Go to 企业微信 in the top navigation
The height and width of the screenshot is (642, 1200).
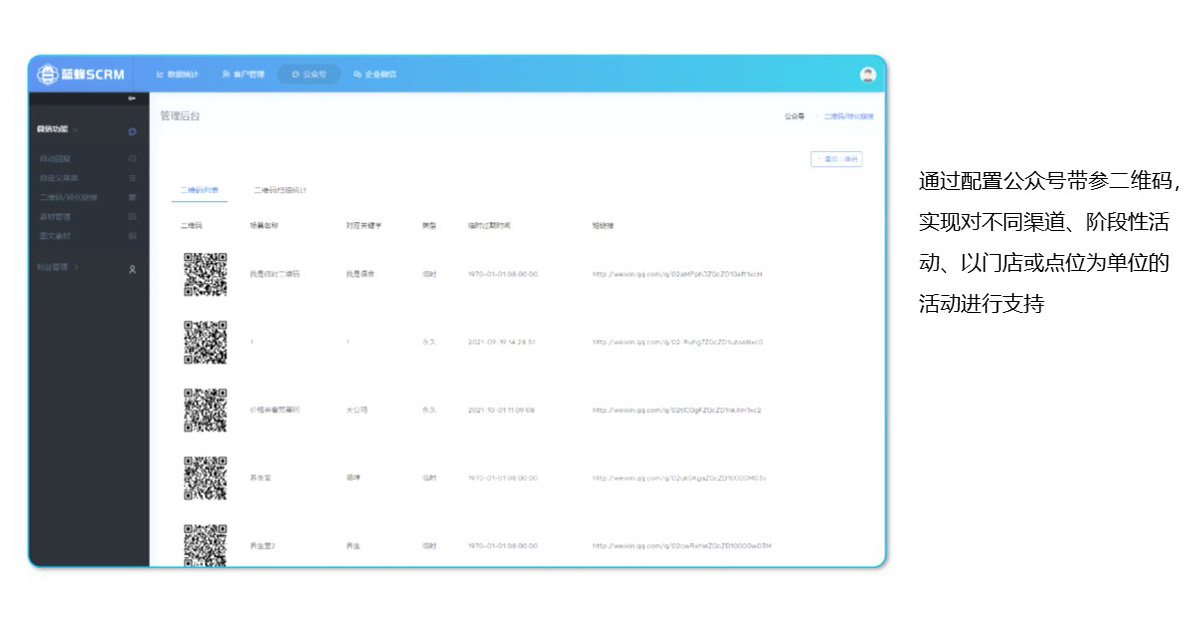[x=375, y=75]
